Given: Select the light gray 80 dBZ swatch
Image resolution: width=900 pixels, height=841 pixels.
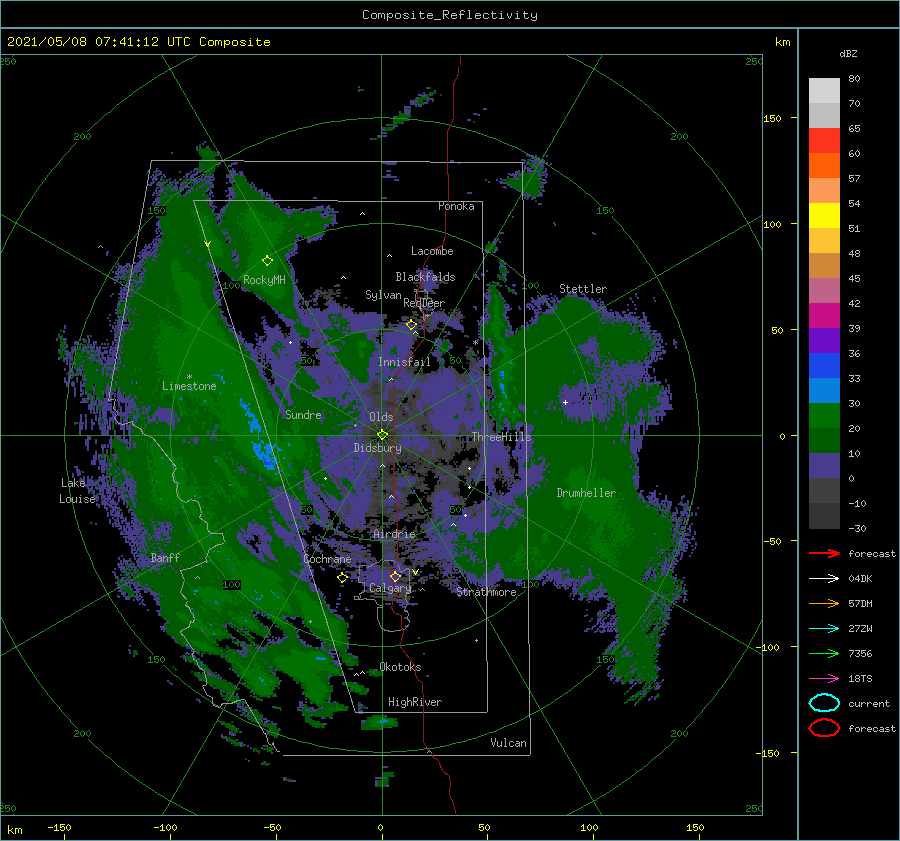Looking at the screenshot, I should coord(824,91).
